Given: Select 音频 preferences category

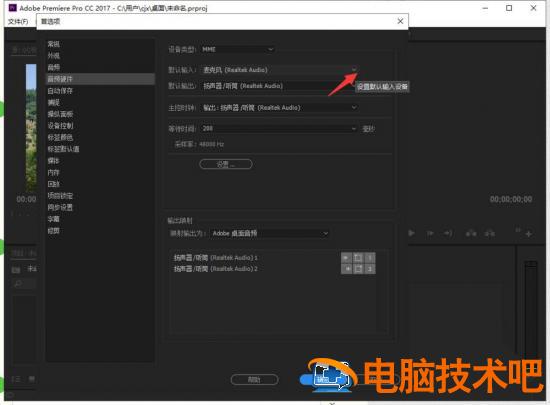Looking at the screenshot, I should coord(54,67).
